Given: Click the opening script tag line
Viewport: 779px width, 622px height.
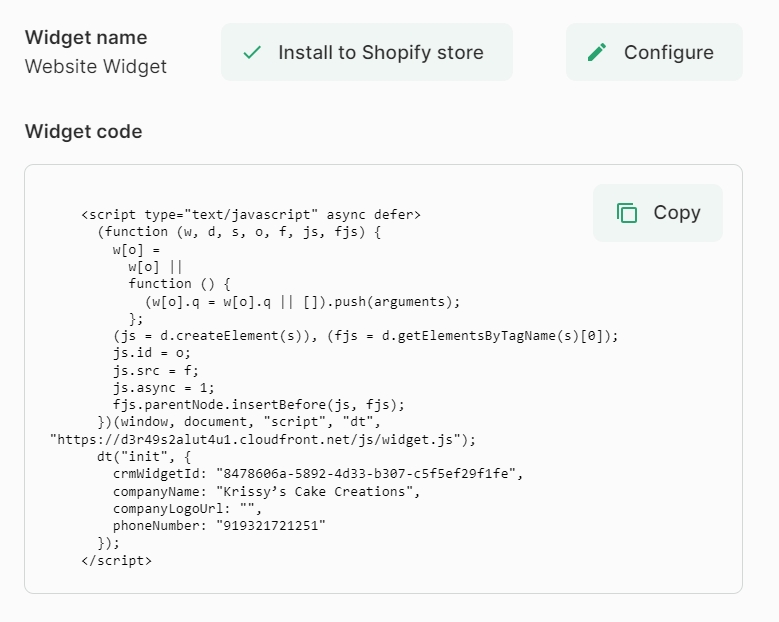Looking at the screenshot, I should pyautogui.click(x=251, y=214).
